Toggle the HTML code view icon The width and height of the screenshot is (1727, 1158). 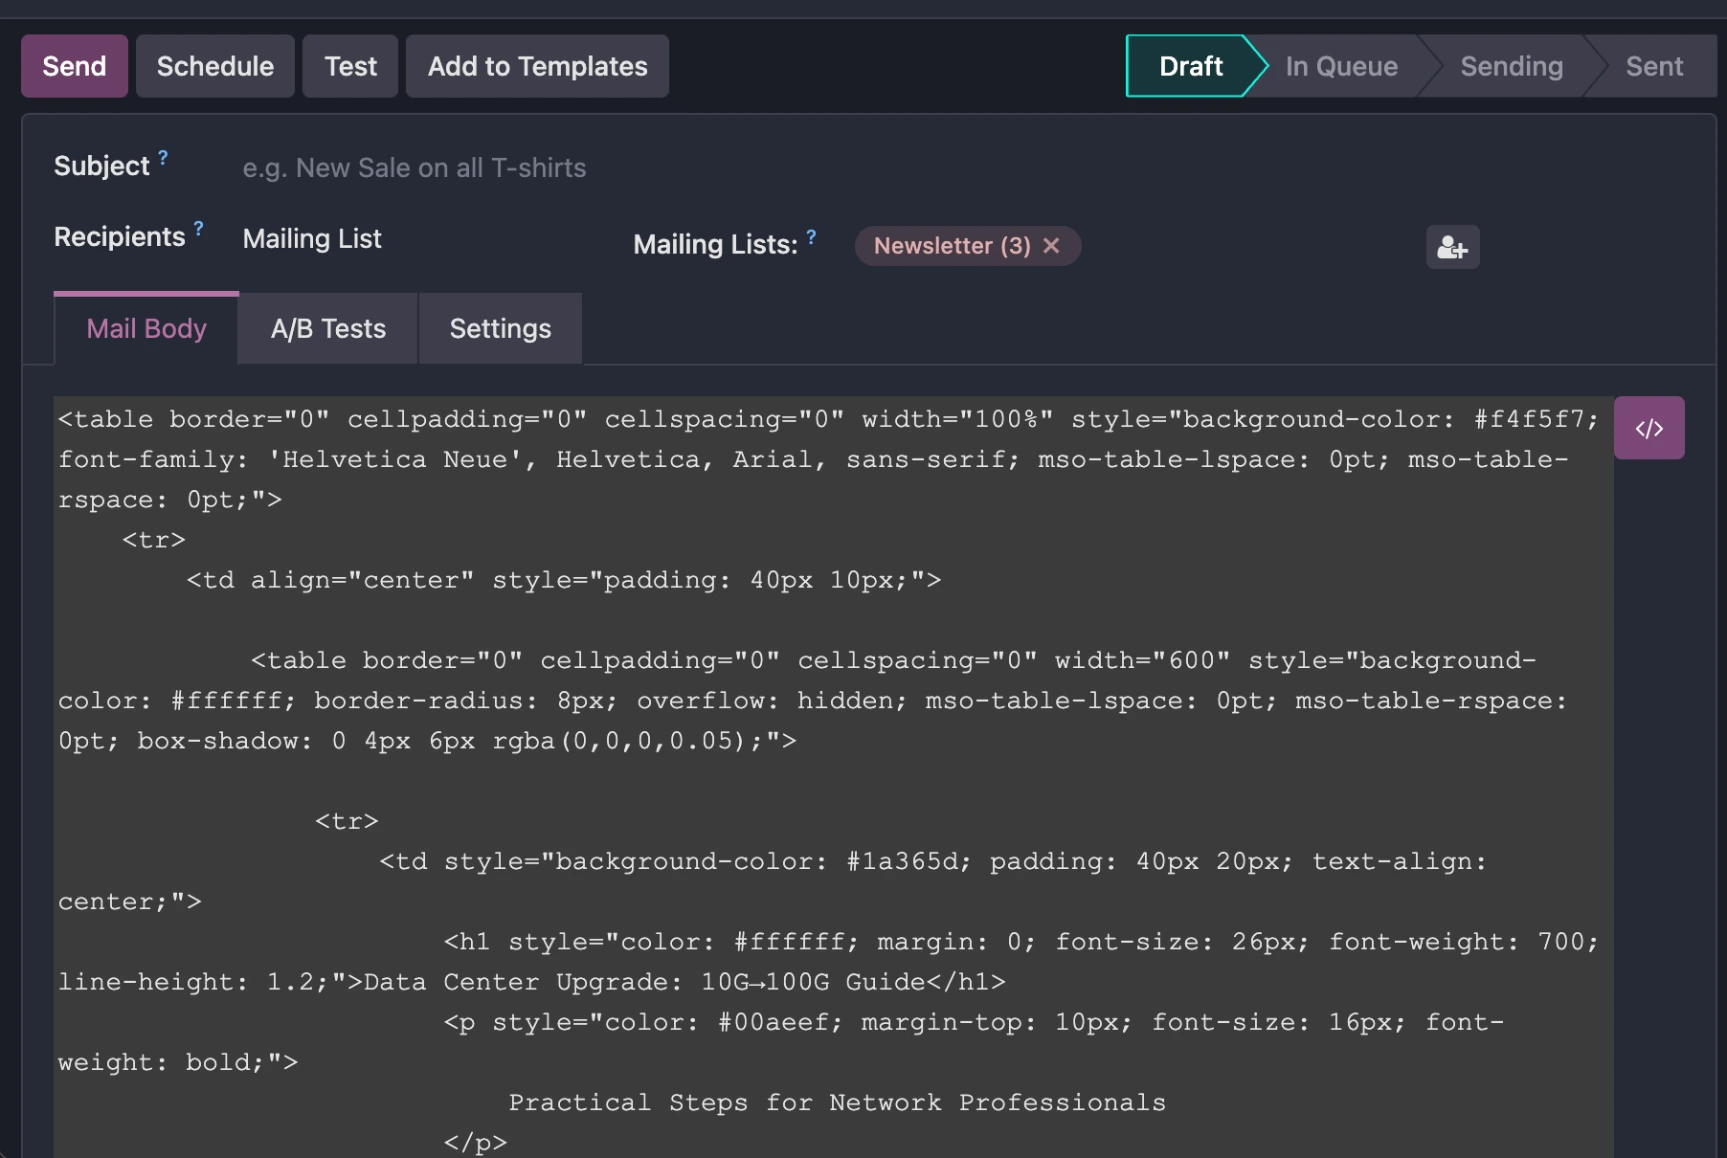pyautogui.click(x=1649, y=427)
